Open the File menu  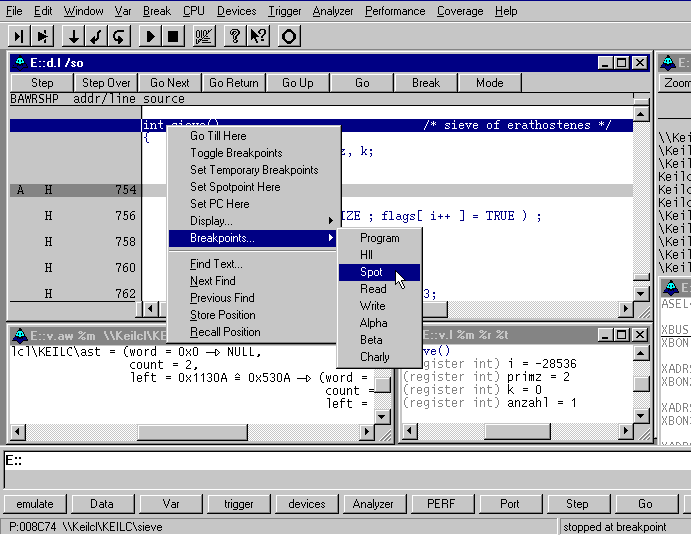tap(14, 11)
